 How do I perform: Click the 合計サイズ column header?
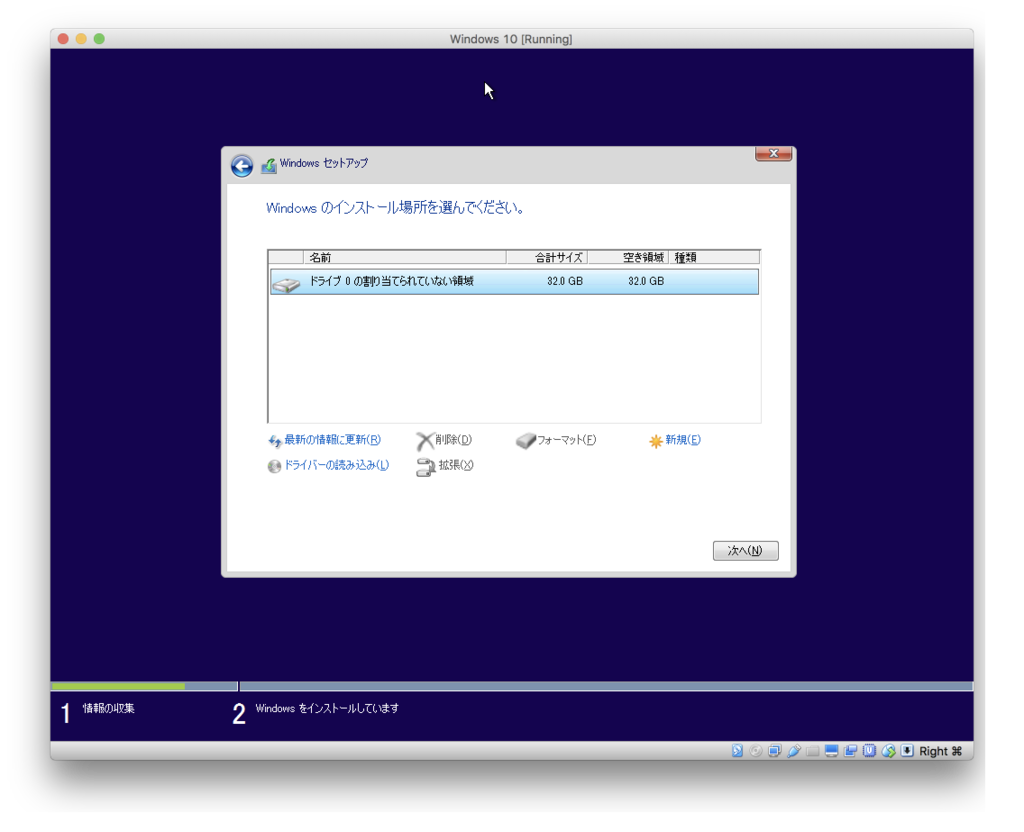[x=547, y=257]
